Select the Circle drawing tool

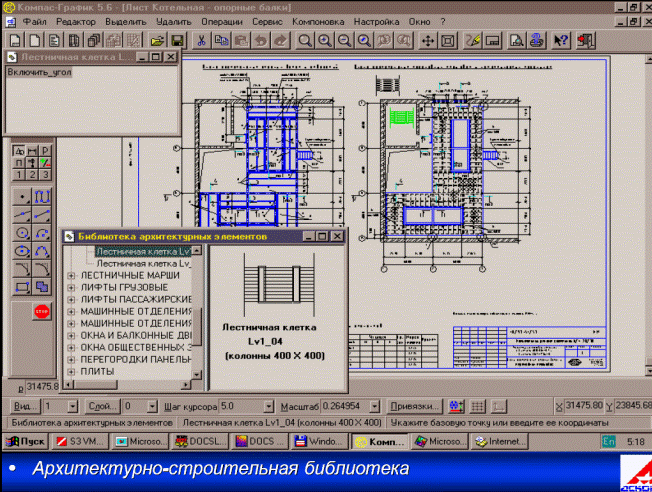pos(22,233)
